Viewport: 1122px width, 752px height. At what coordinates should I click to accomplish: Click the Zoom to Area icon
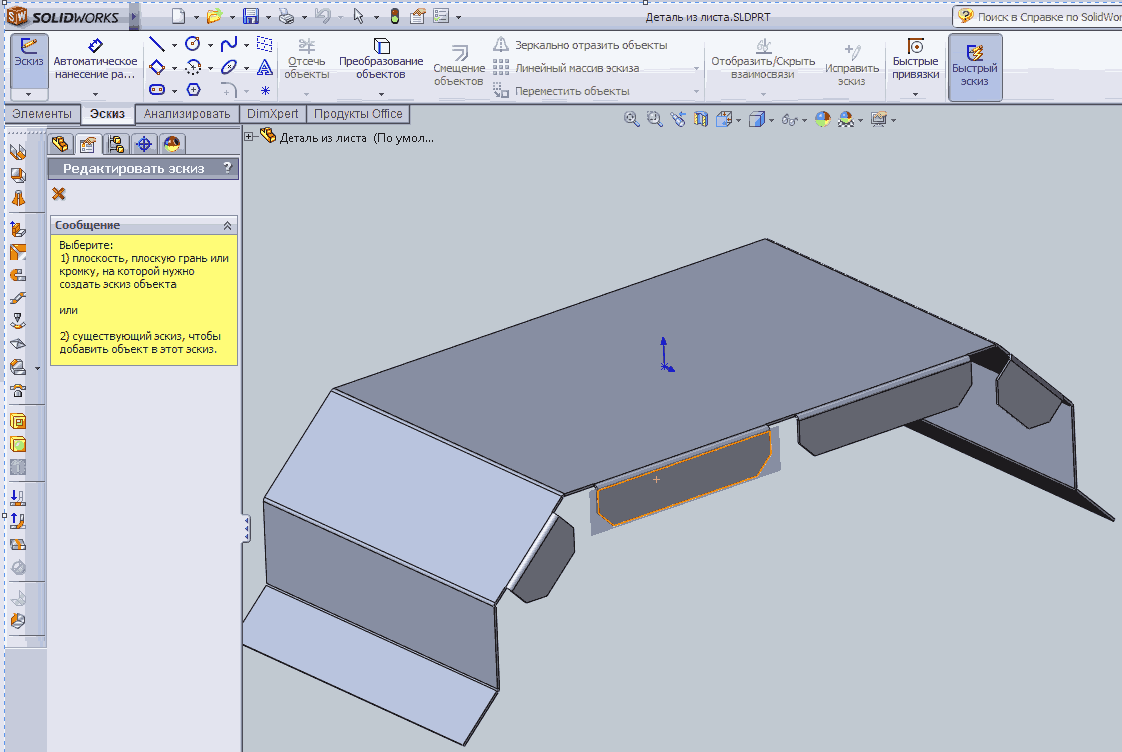click(654, 119)
